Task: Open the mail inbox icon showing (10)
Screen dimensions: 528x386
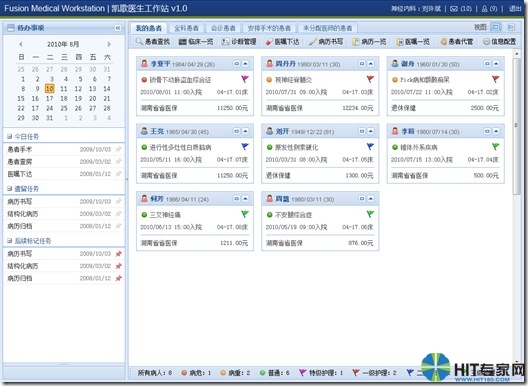Action: pyautogui.click(x=454, y=9)
